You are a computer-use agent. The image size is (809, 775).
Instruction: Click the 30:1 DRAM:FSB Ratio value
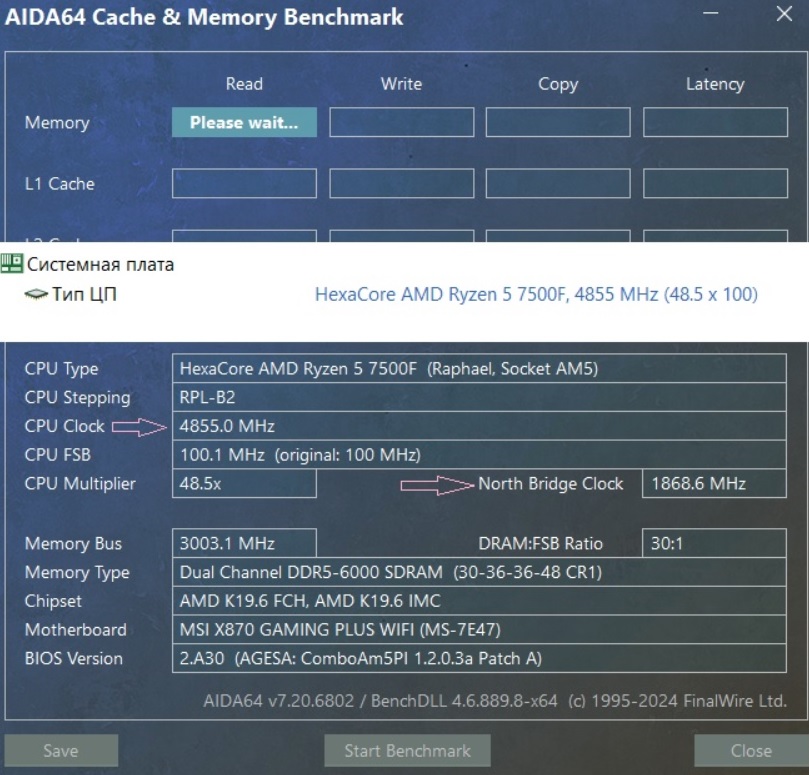pyautogui.click(x=715, y=543)
